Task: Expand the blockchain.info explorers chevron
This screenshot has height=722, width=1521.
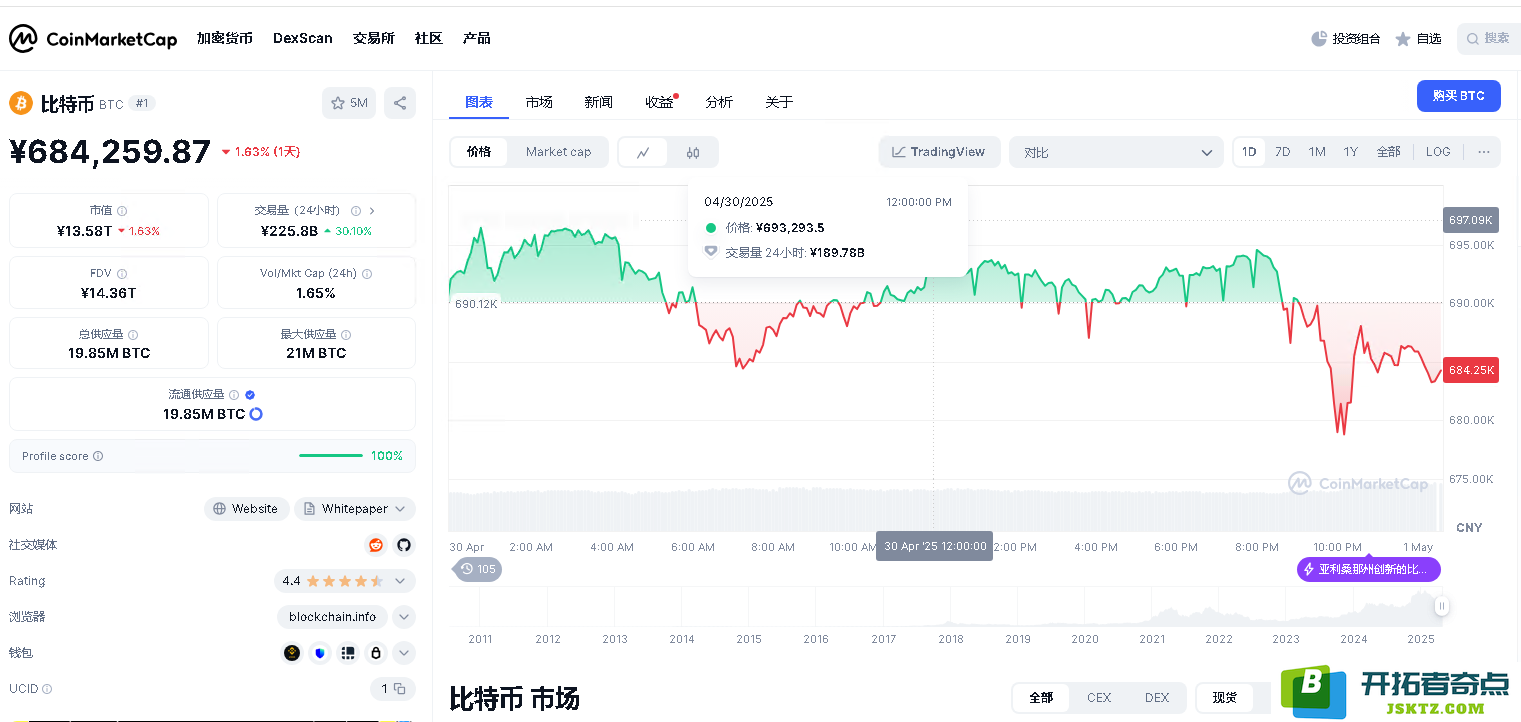Action: [x=404, y=617]
